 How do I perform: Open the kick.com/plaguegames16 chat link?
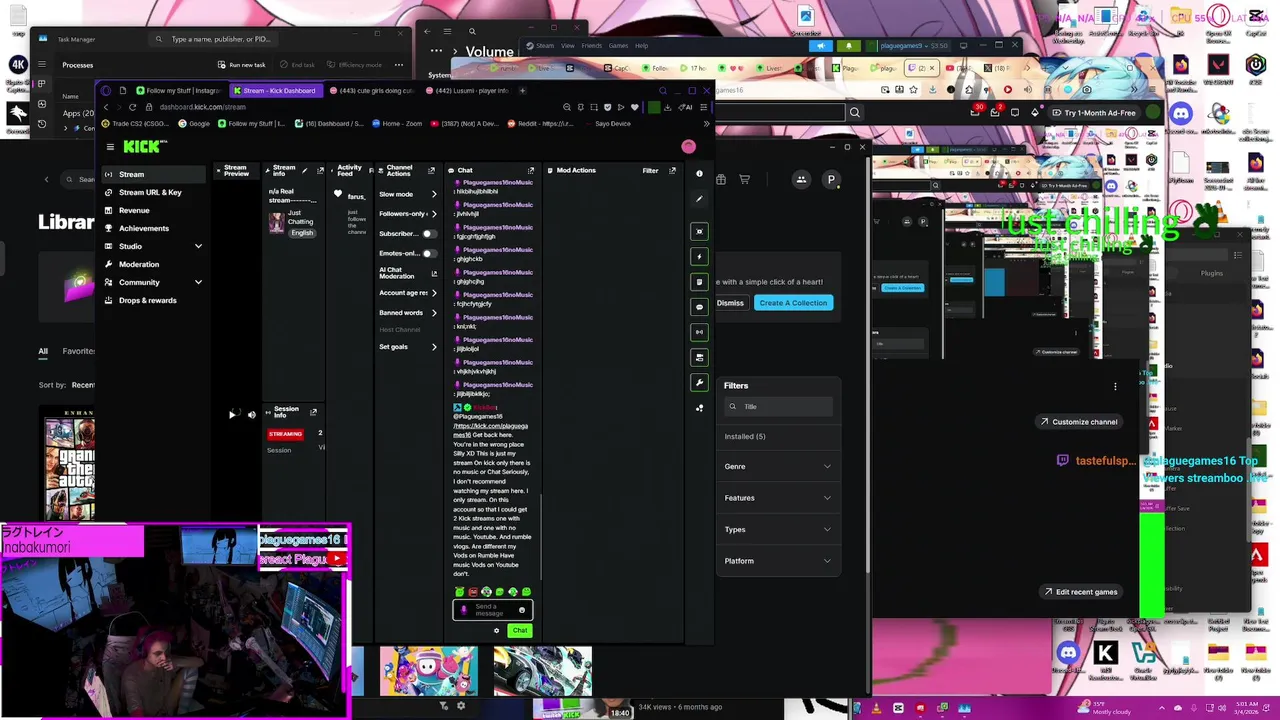[x=490, y=430]
